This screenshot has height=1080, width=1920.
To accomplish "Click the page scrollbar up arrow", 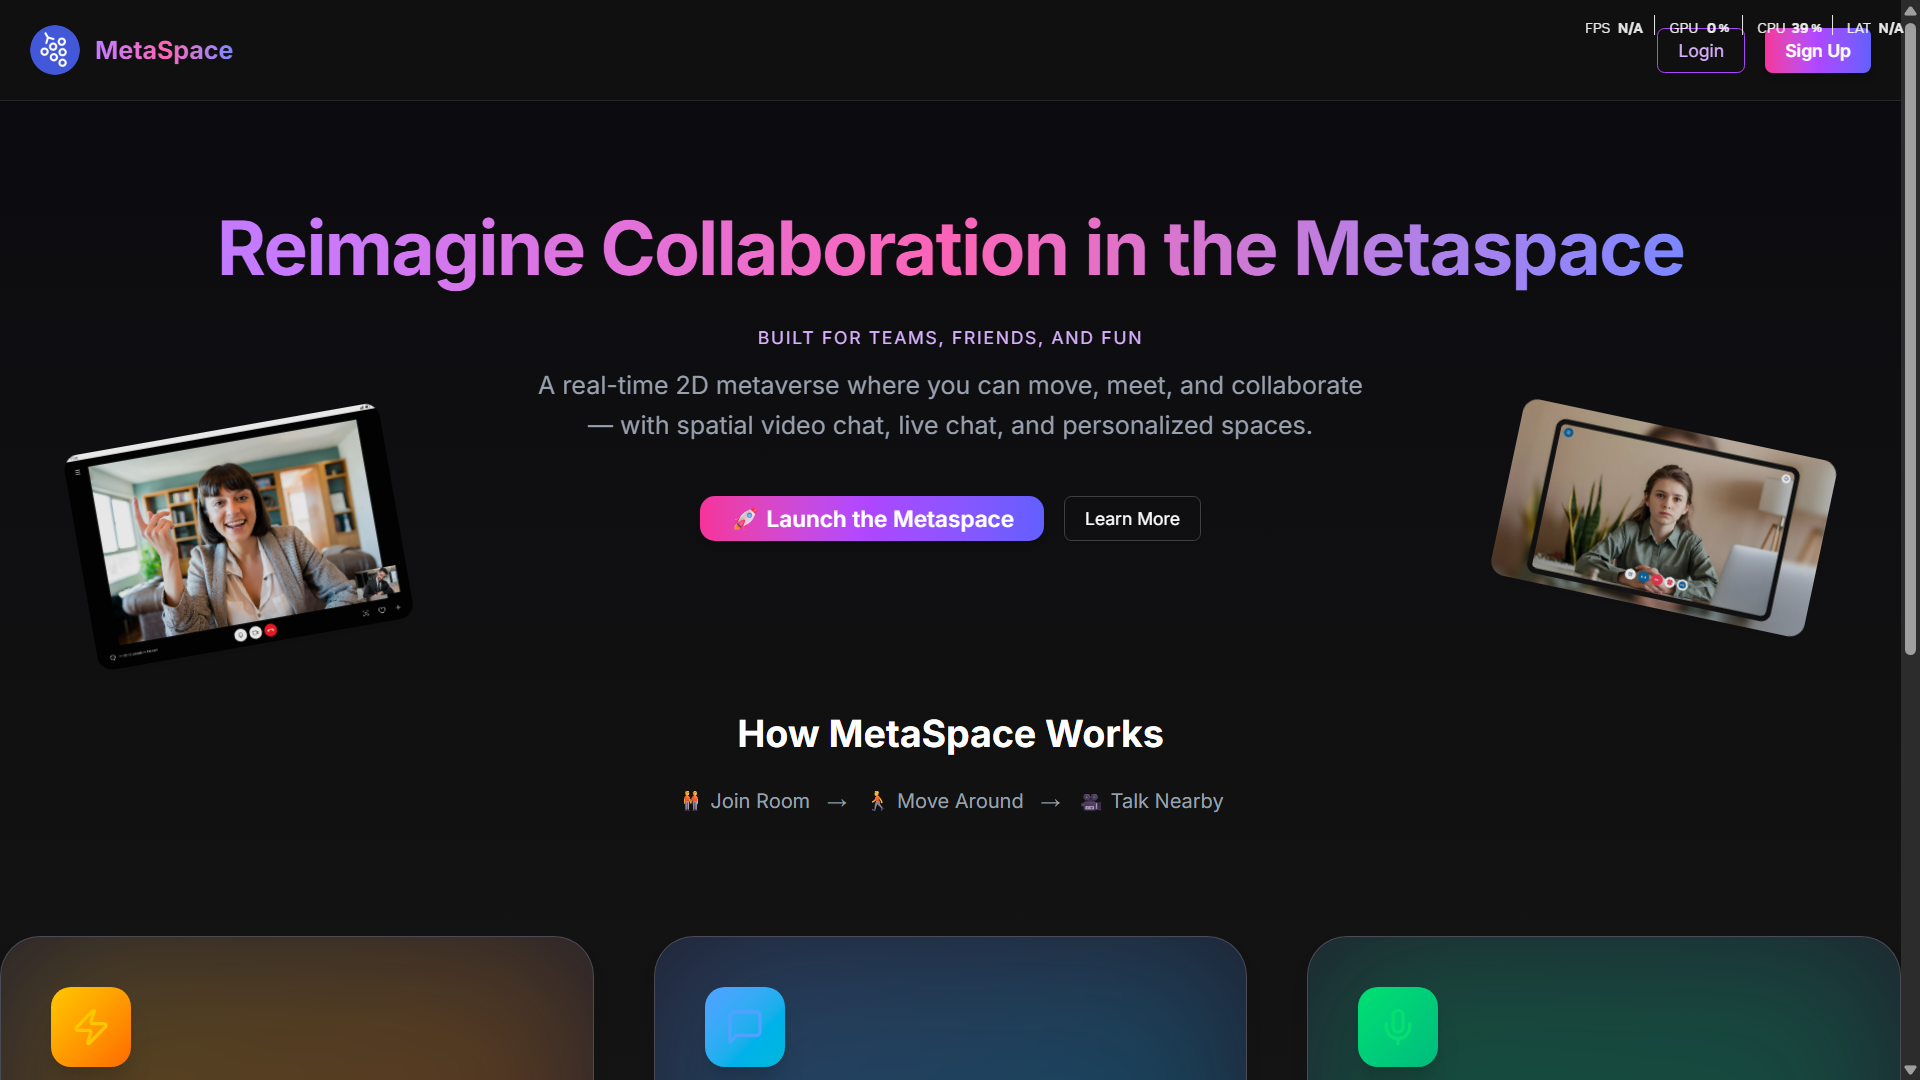I will point(1910,10).
